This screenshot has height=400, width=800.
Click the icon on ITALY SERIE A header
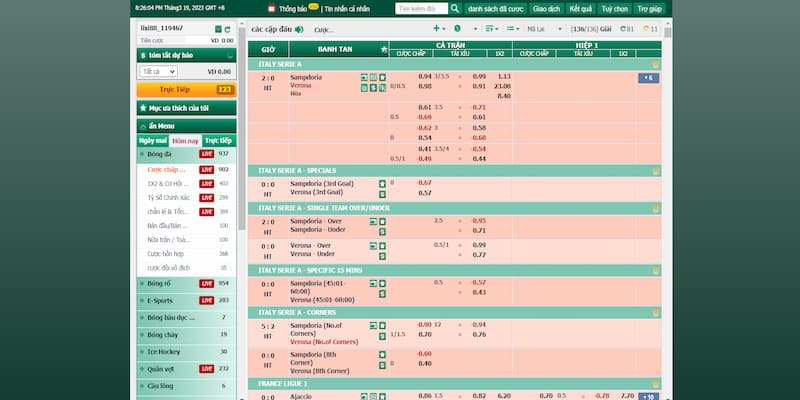coord(656,65)
